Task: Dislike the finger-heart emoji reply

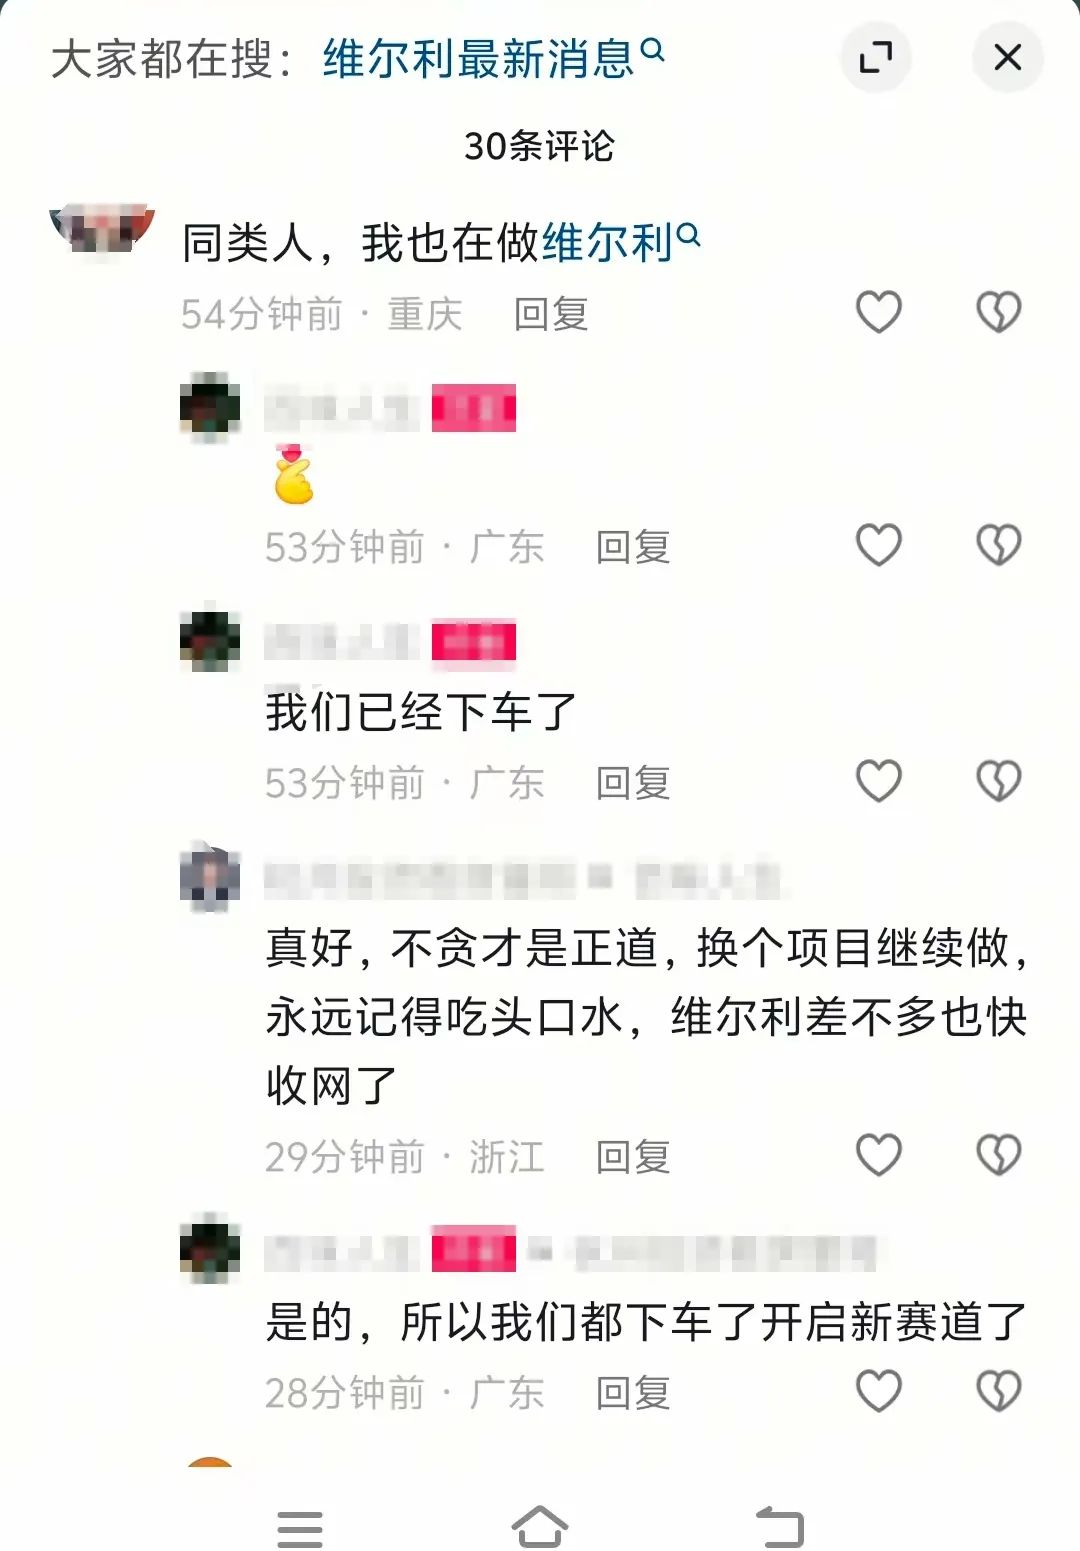Action: 998,545
